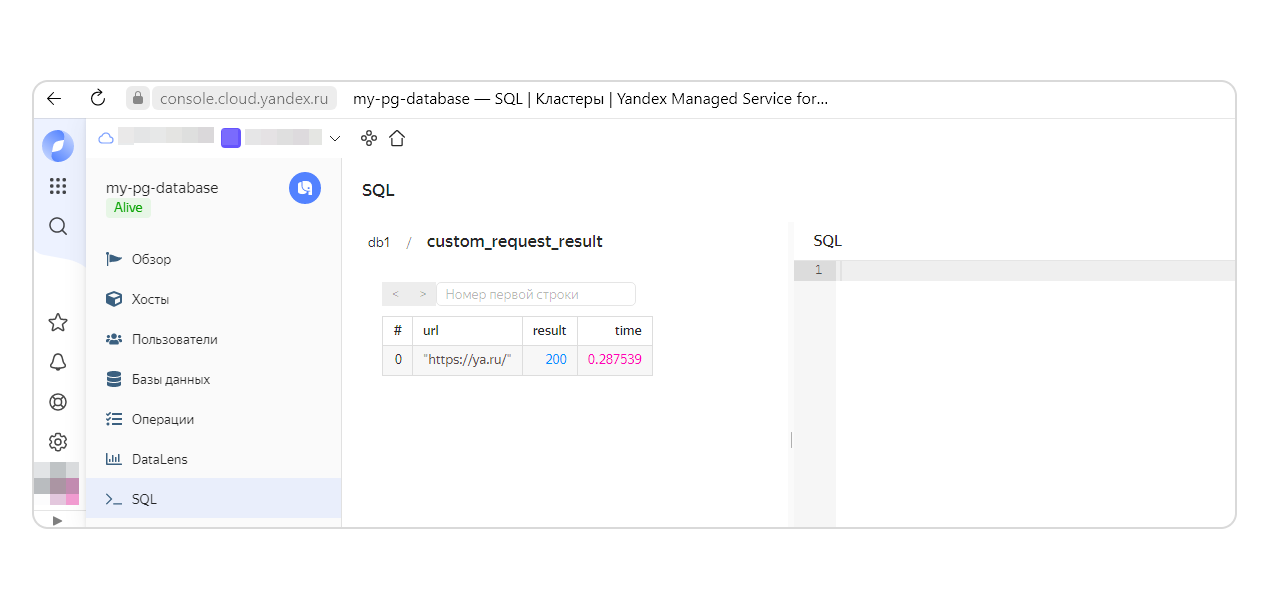The height and width of the screenshot is (609, 1269).
Task: Open the all services grid icon
Action: pyautogui.click(x=58, y=186)
